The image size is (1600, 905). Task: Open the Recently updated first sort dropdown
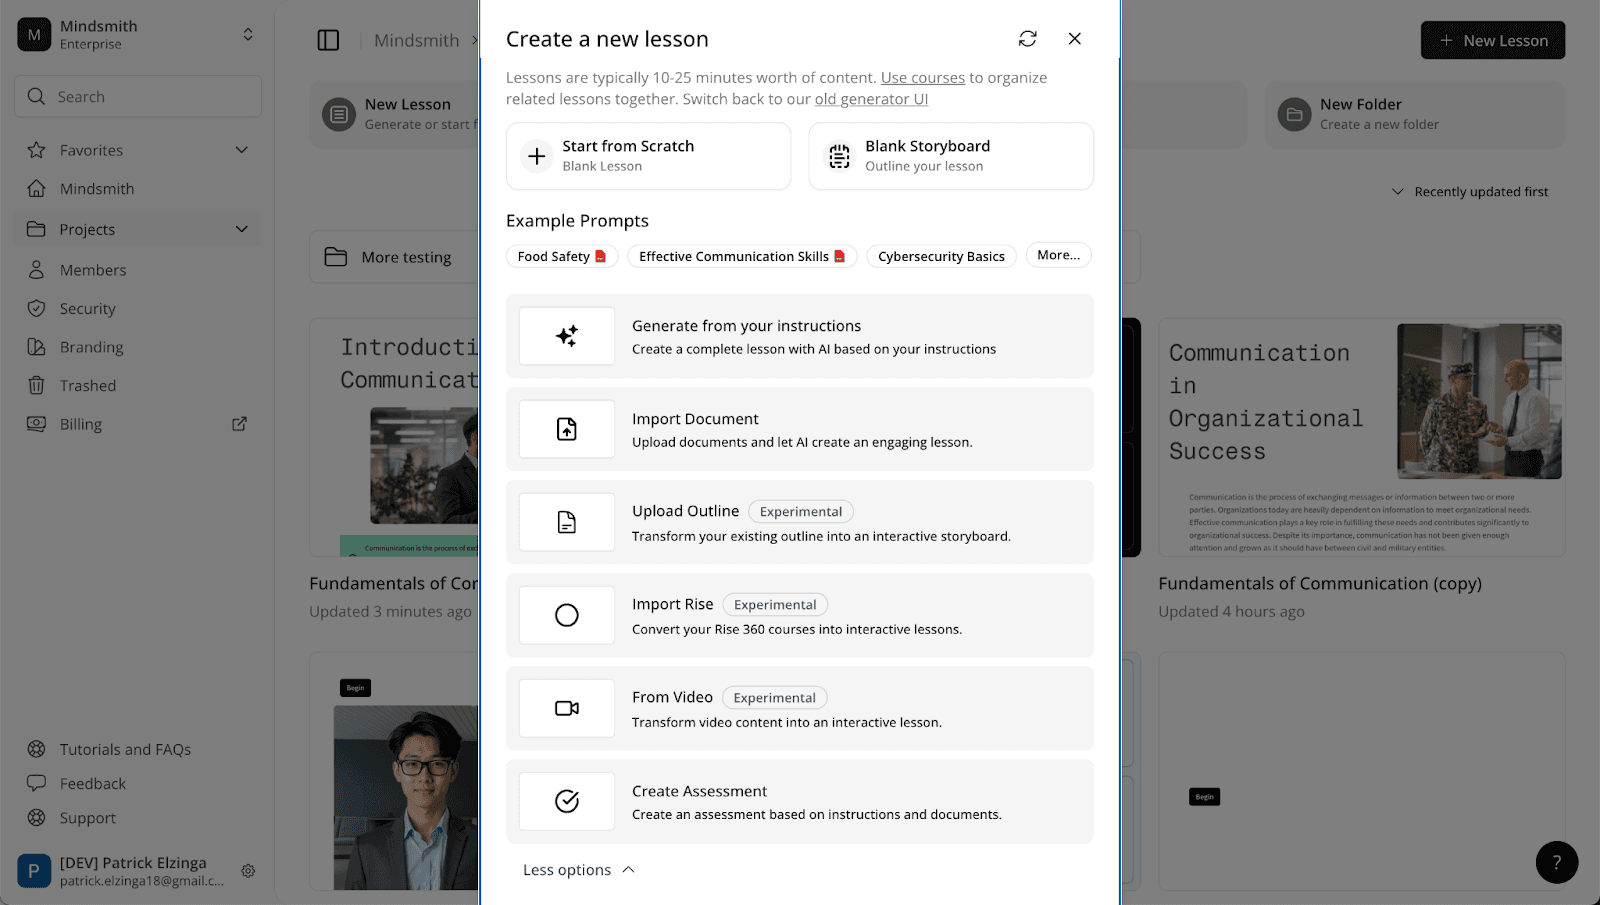tap(1470, 192)
